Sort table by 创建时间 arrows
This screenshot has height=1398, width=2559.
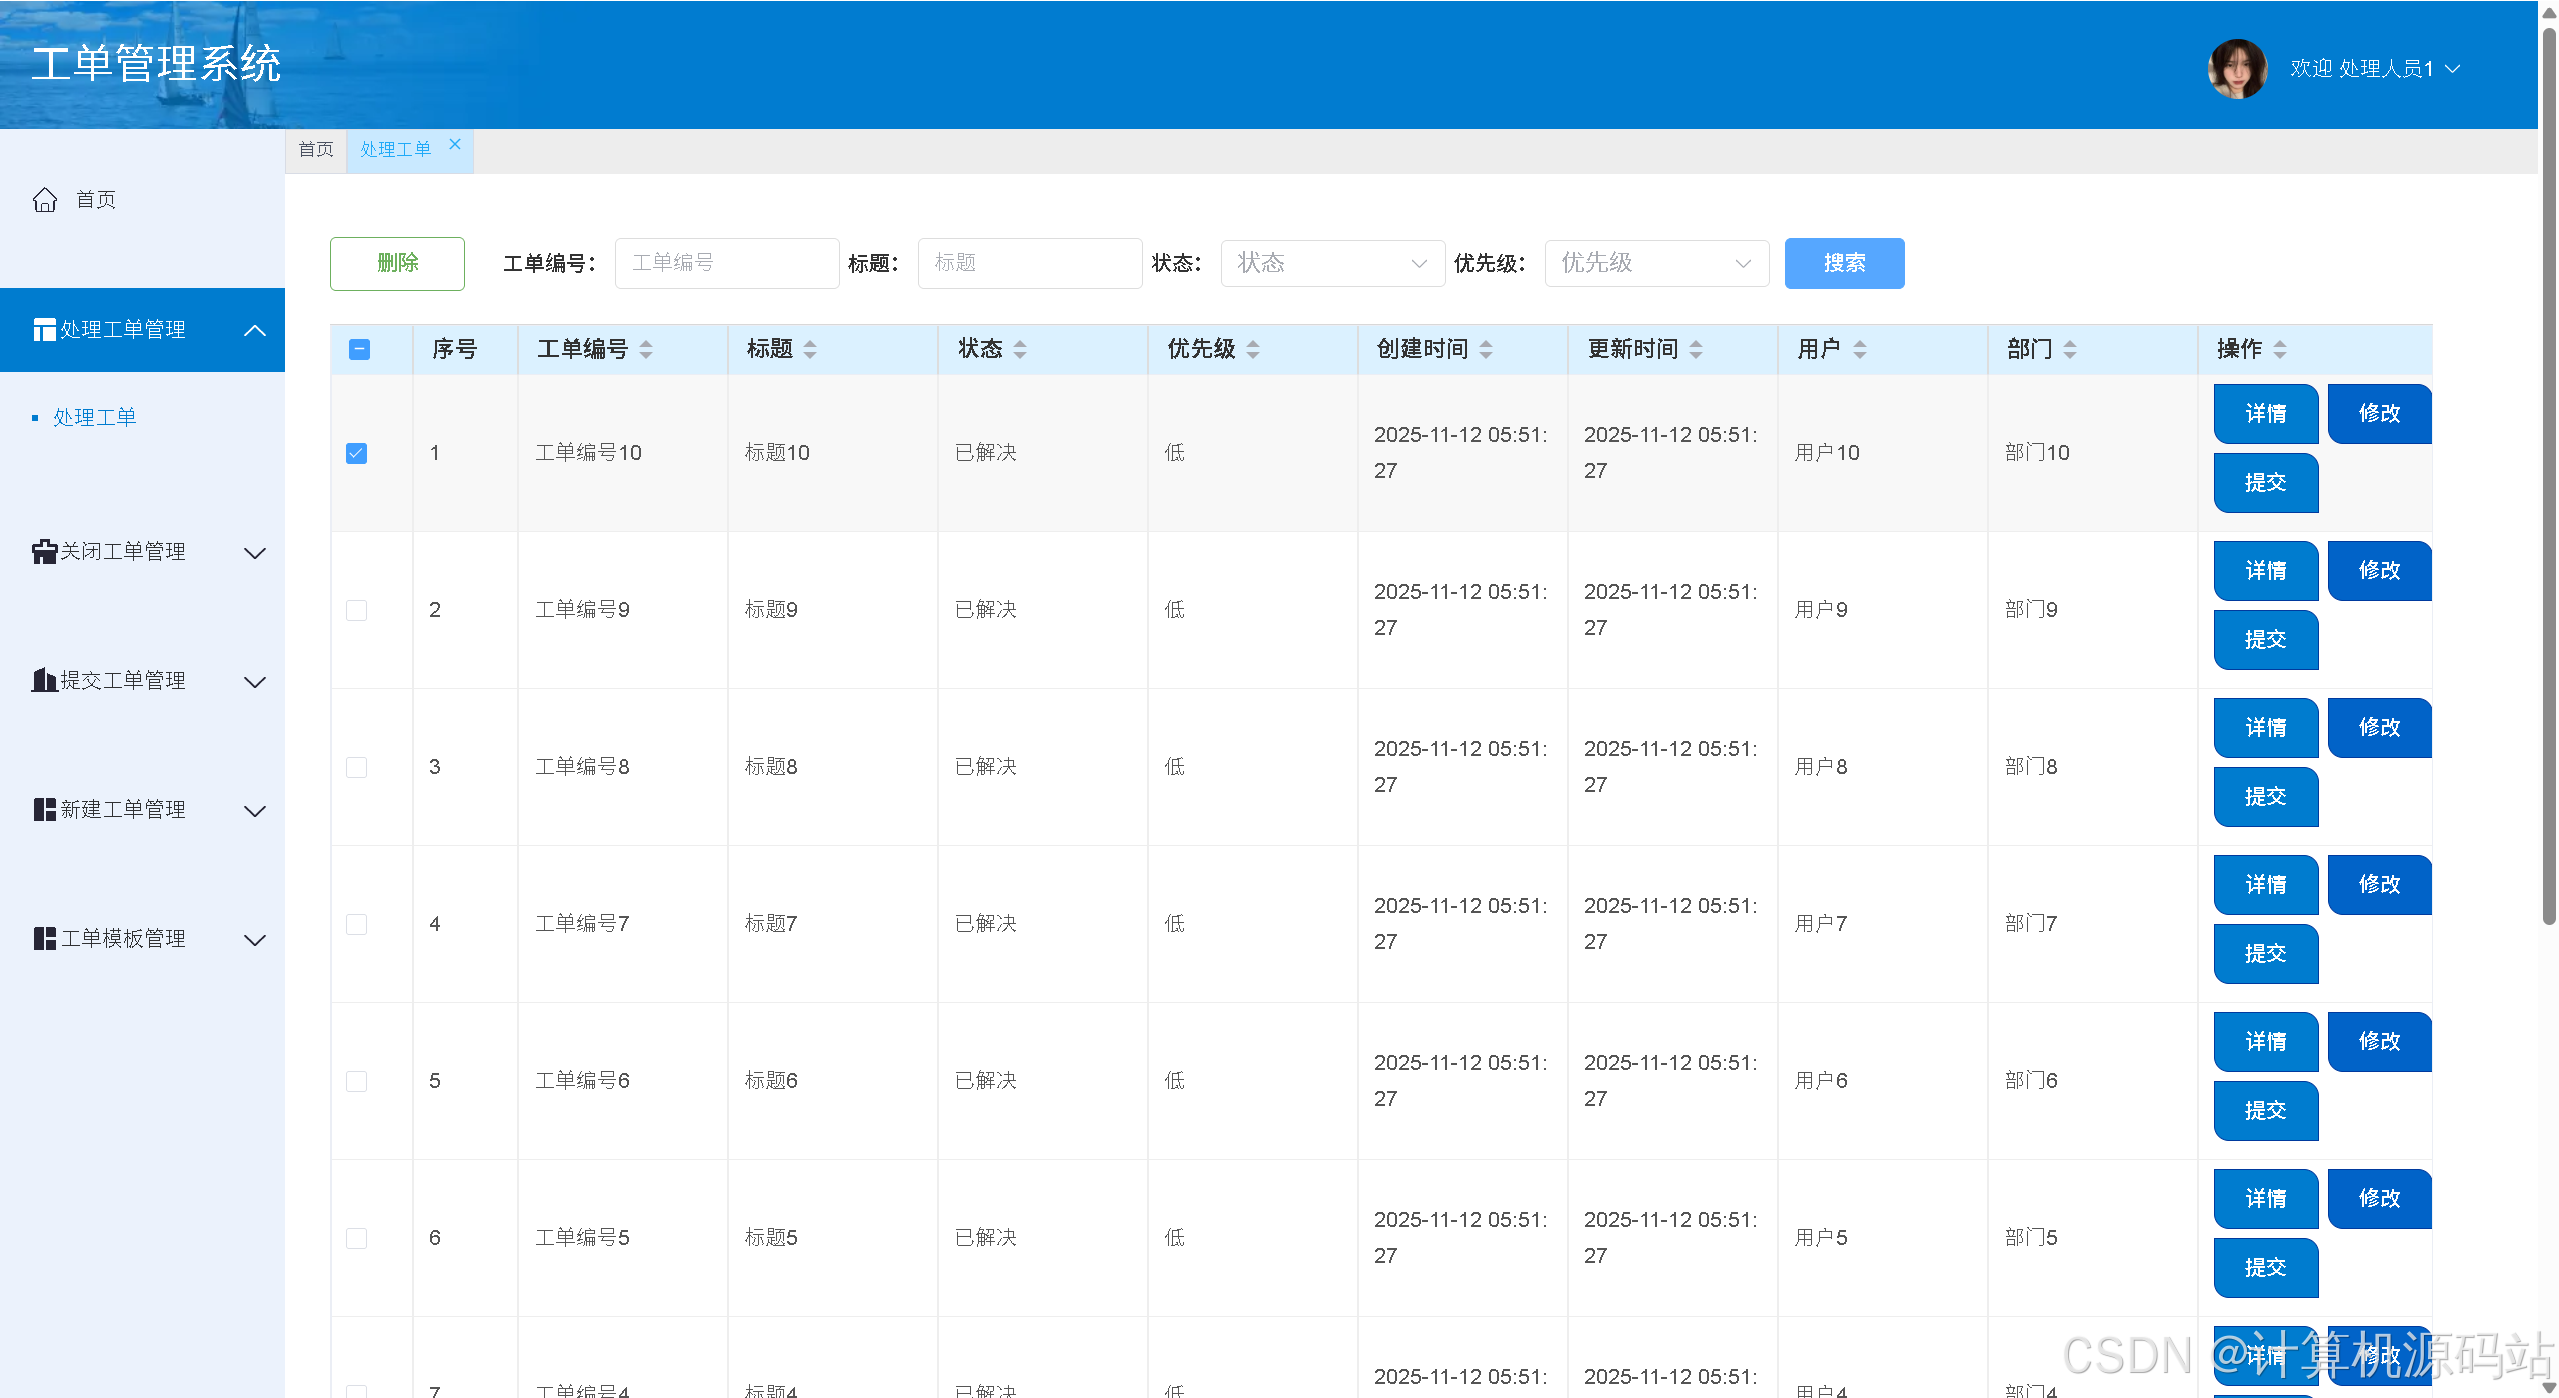(1486, 349)
